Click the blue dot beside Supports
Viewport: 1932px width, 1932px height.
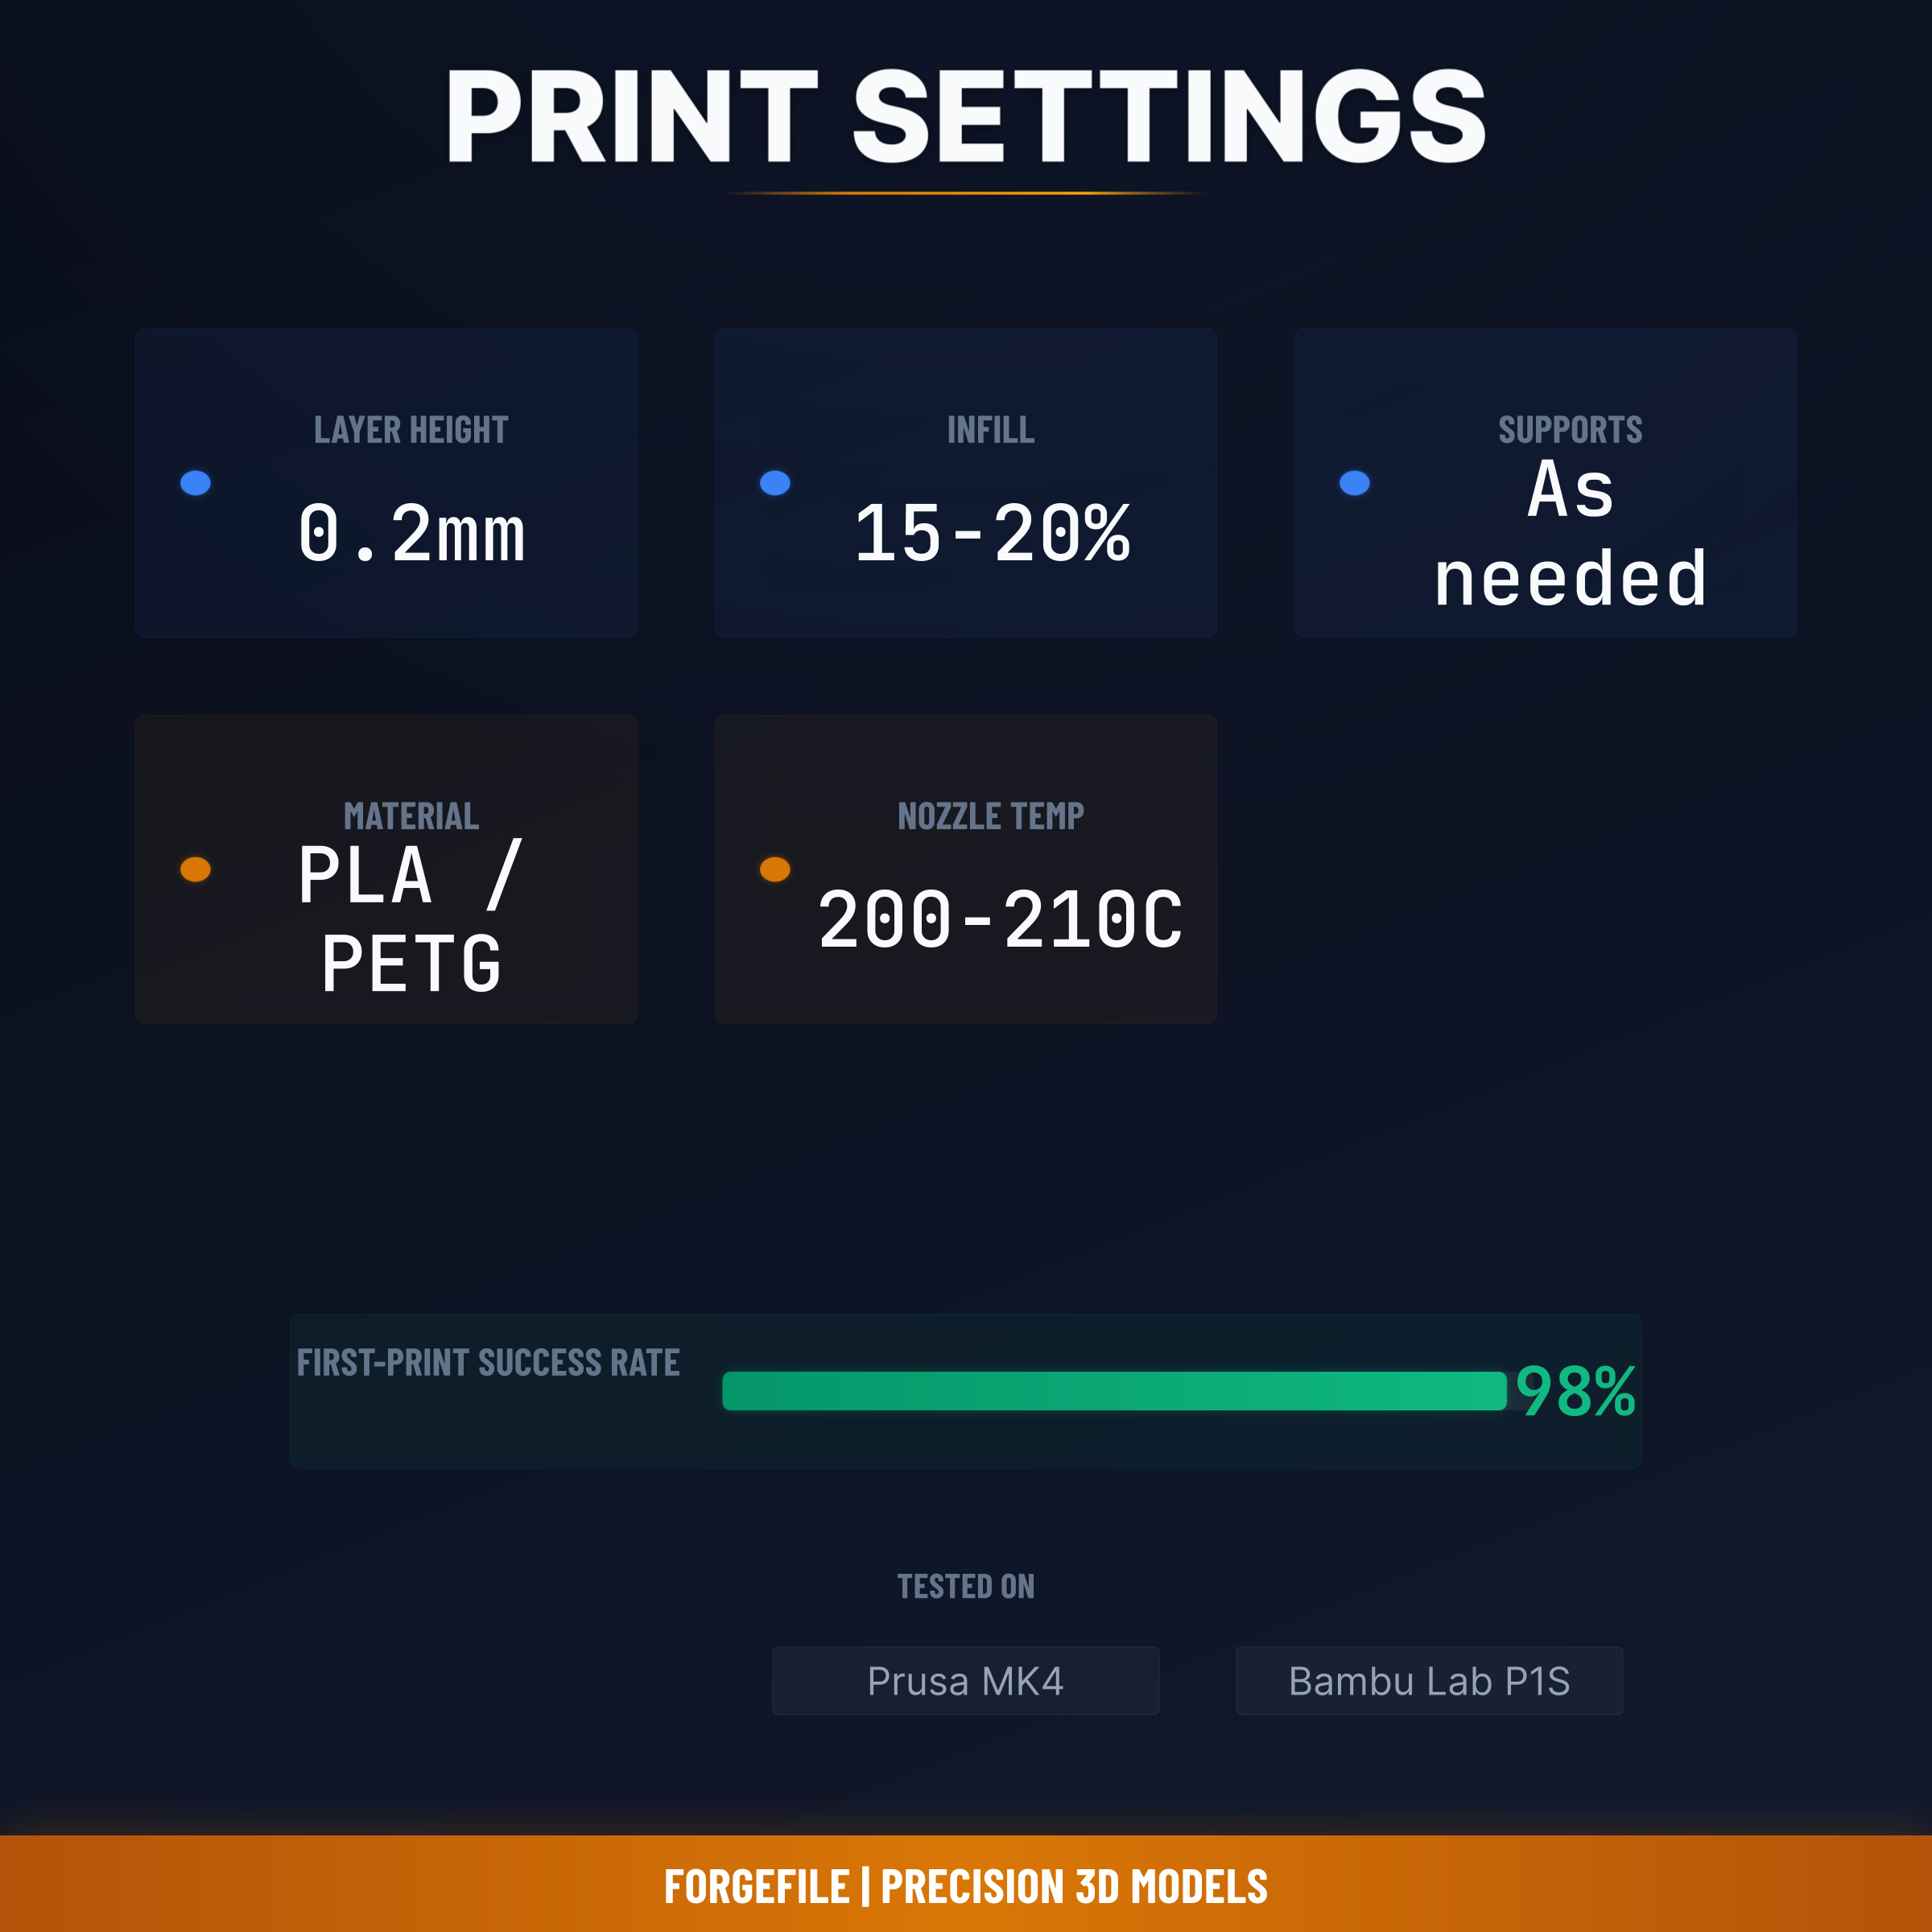coord(1354,483)
